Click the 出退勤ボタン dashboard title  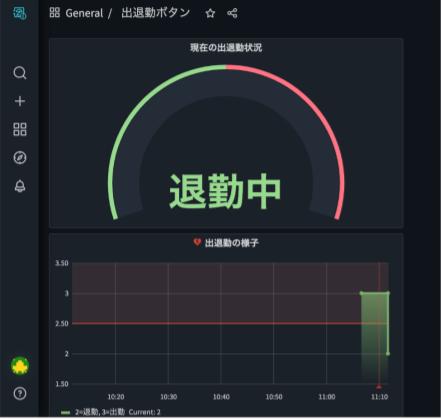[x=155, y=13]
